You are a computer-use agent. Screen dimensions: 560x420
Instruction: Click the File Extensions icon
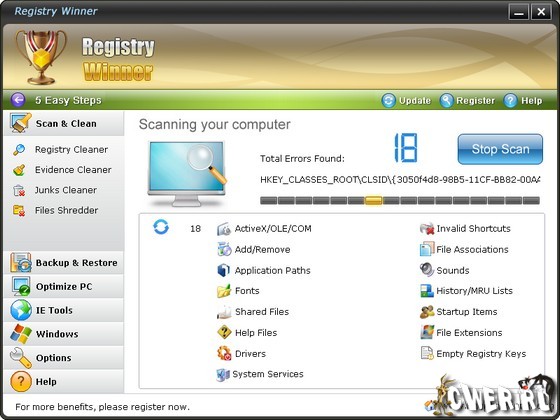coord(427,332)
